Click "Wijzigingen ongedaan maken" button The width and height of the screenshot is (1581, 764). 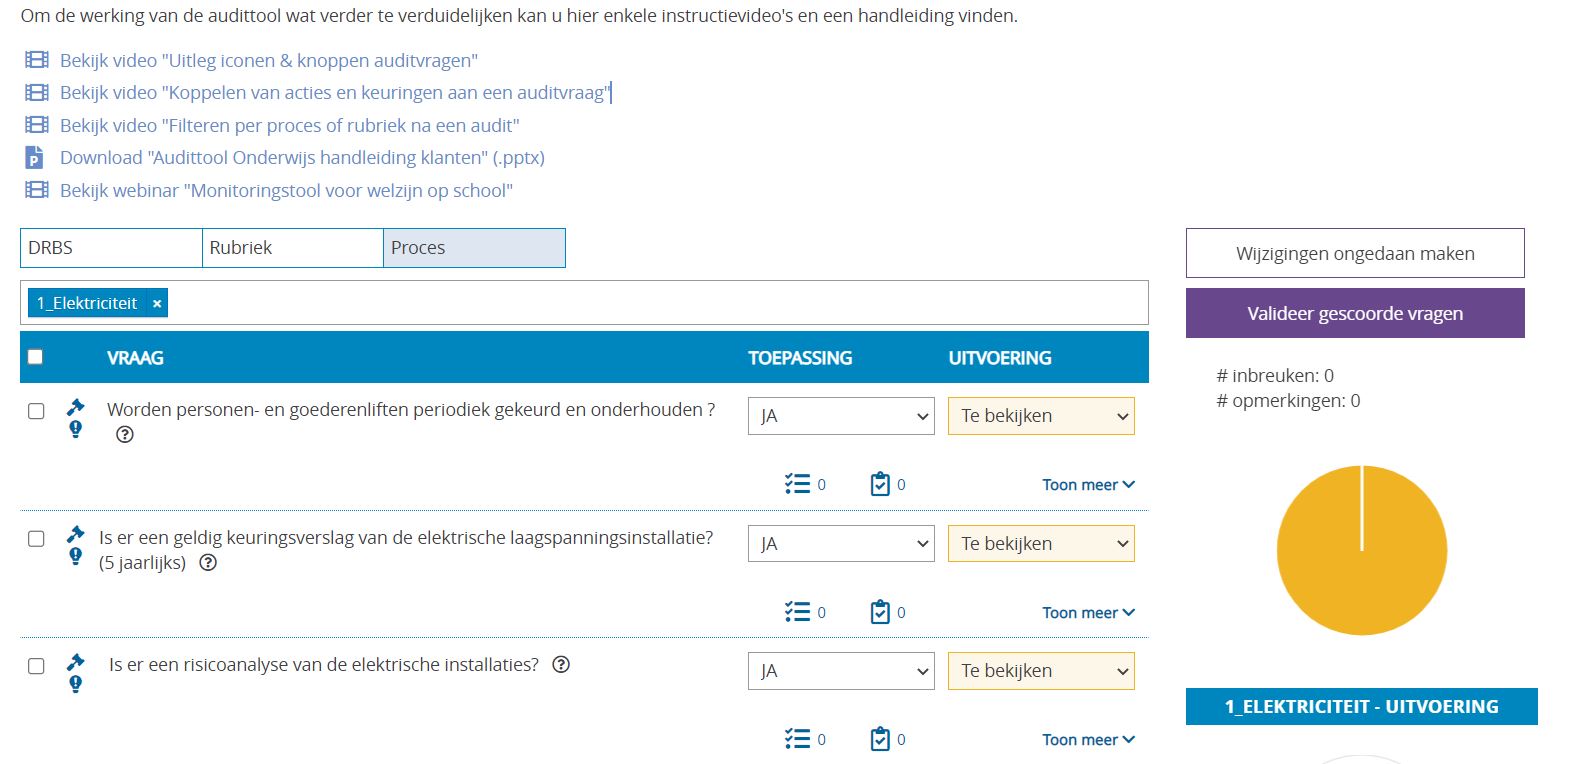click(x=1355, y=253)
